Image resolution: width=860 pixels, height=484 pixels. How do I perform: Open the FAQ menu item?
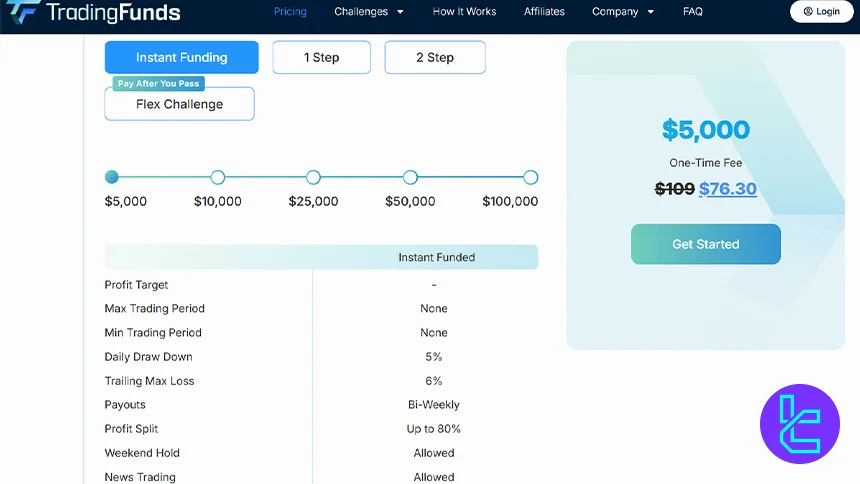coord(693,12)
